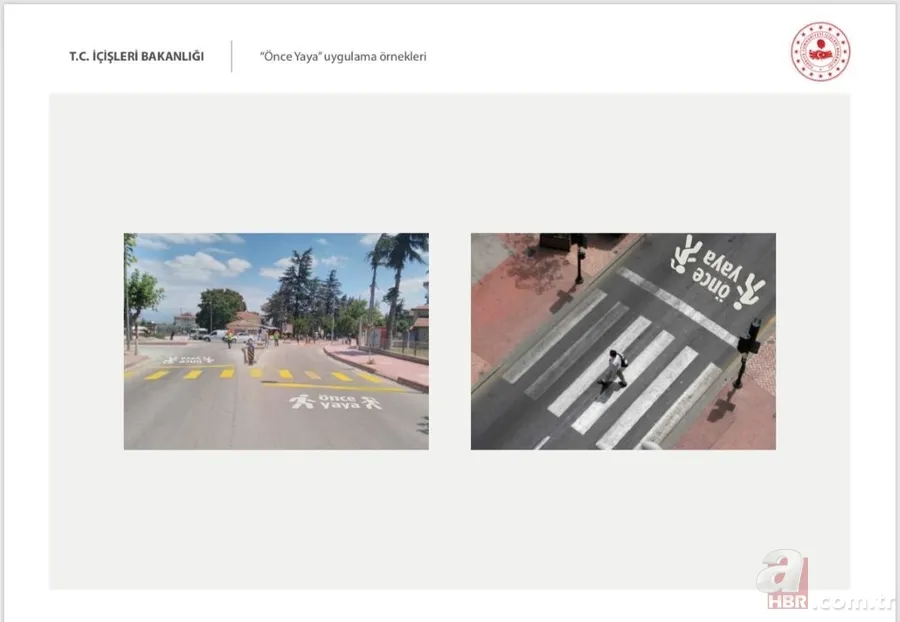This screenshot has width=900, height=622.
Task: Click the Interior Ministry emblem logo
Action: coord(820,52)
